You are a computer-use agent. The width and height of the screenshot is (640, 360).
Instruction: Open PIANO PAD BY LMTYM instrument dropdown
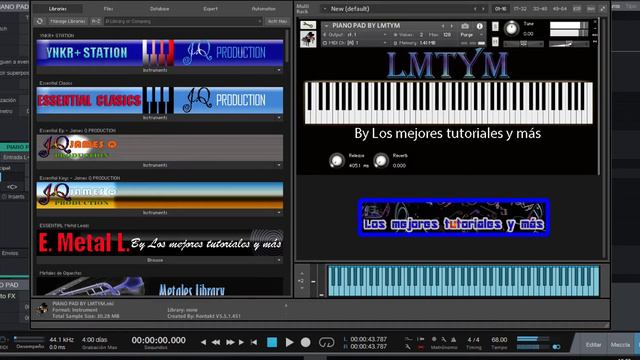(x=327, y=26)
